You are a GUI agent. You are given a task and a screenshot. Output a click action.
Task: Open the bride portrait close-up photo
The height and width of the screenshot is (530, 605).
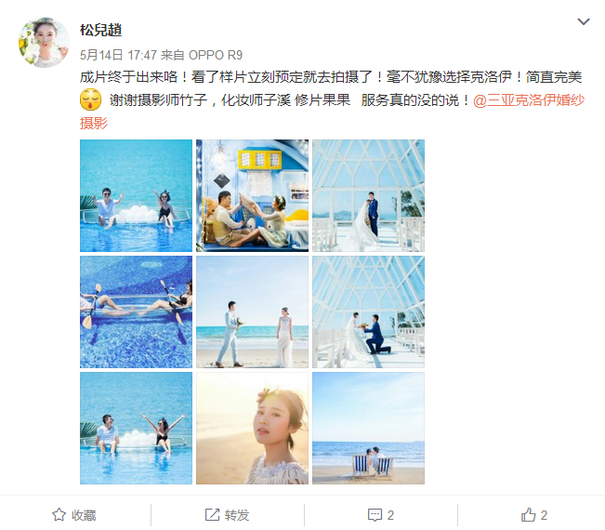(252, 428)
